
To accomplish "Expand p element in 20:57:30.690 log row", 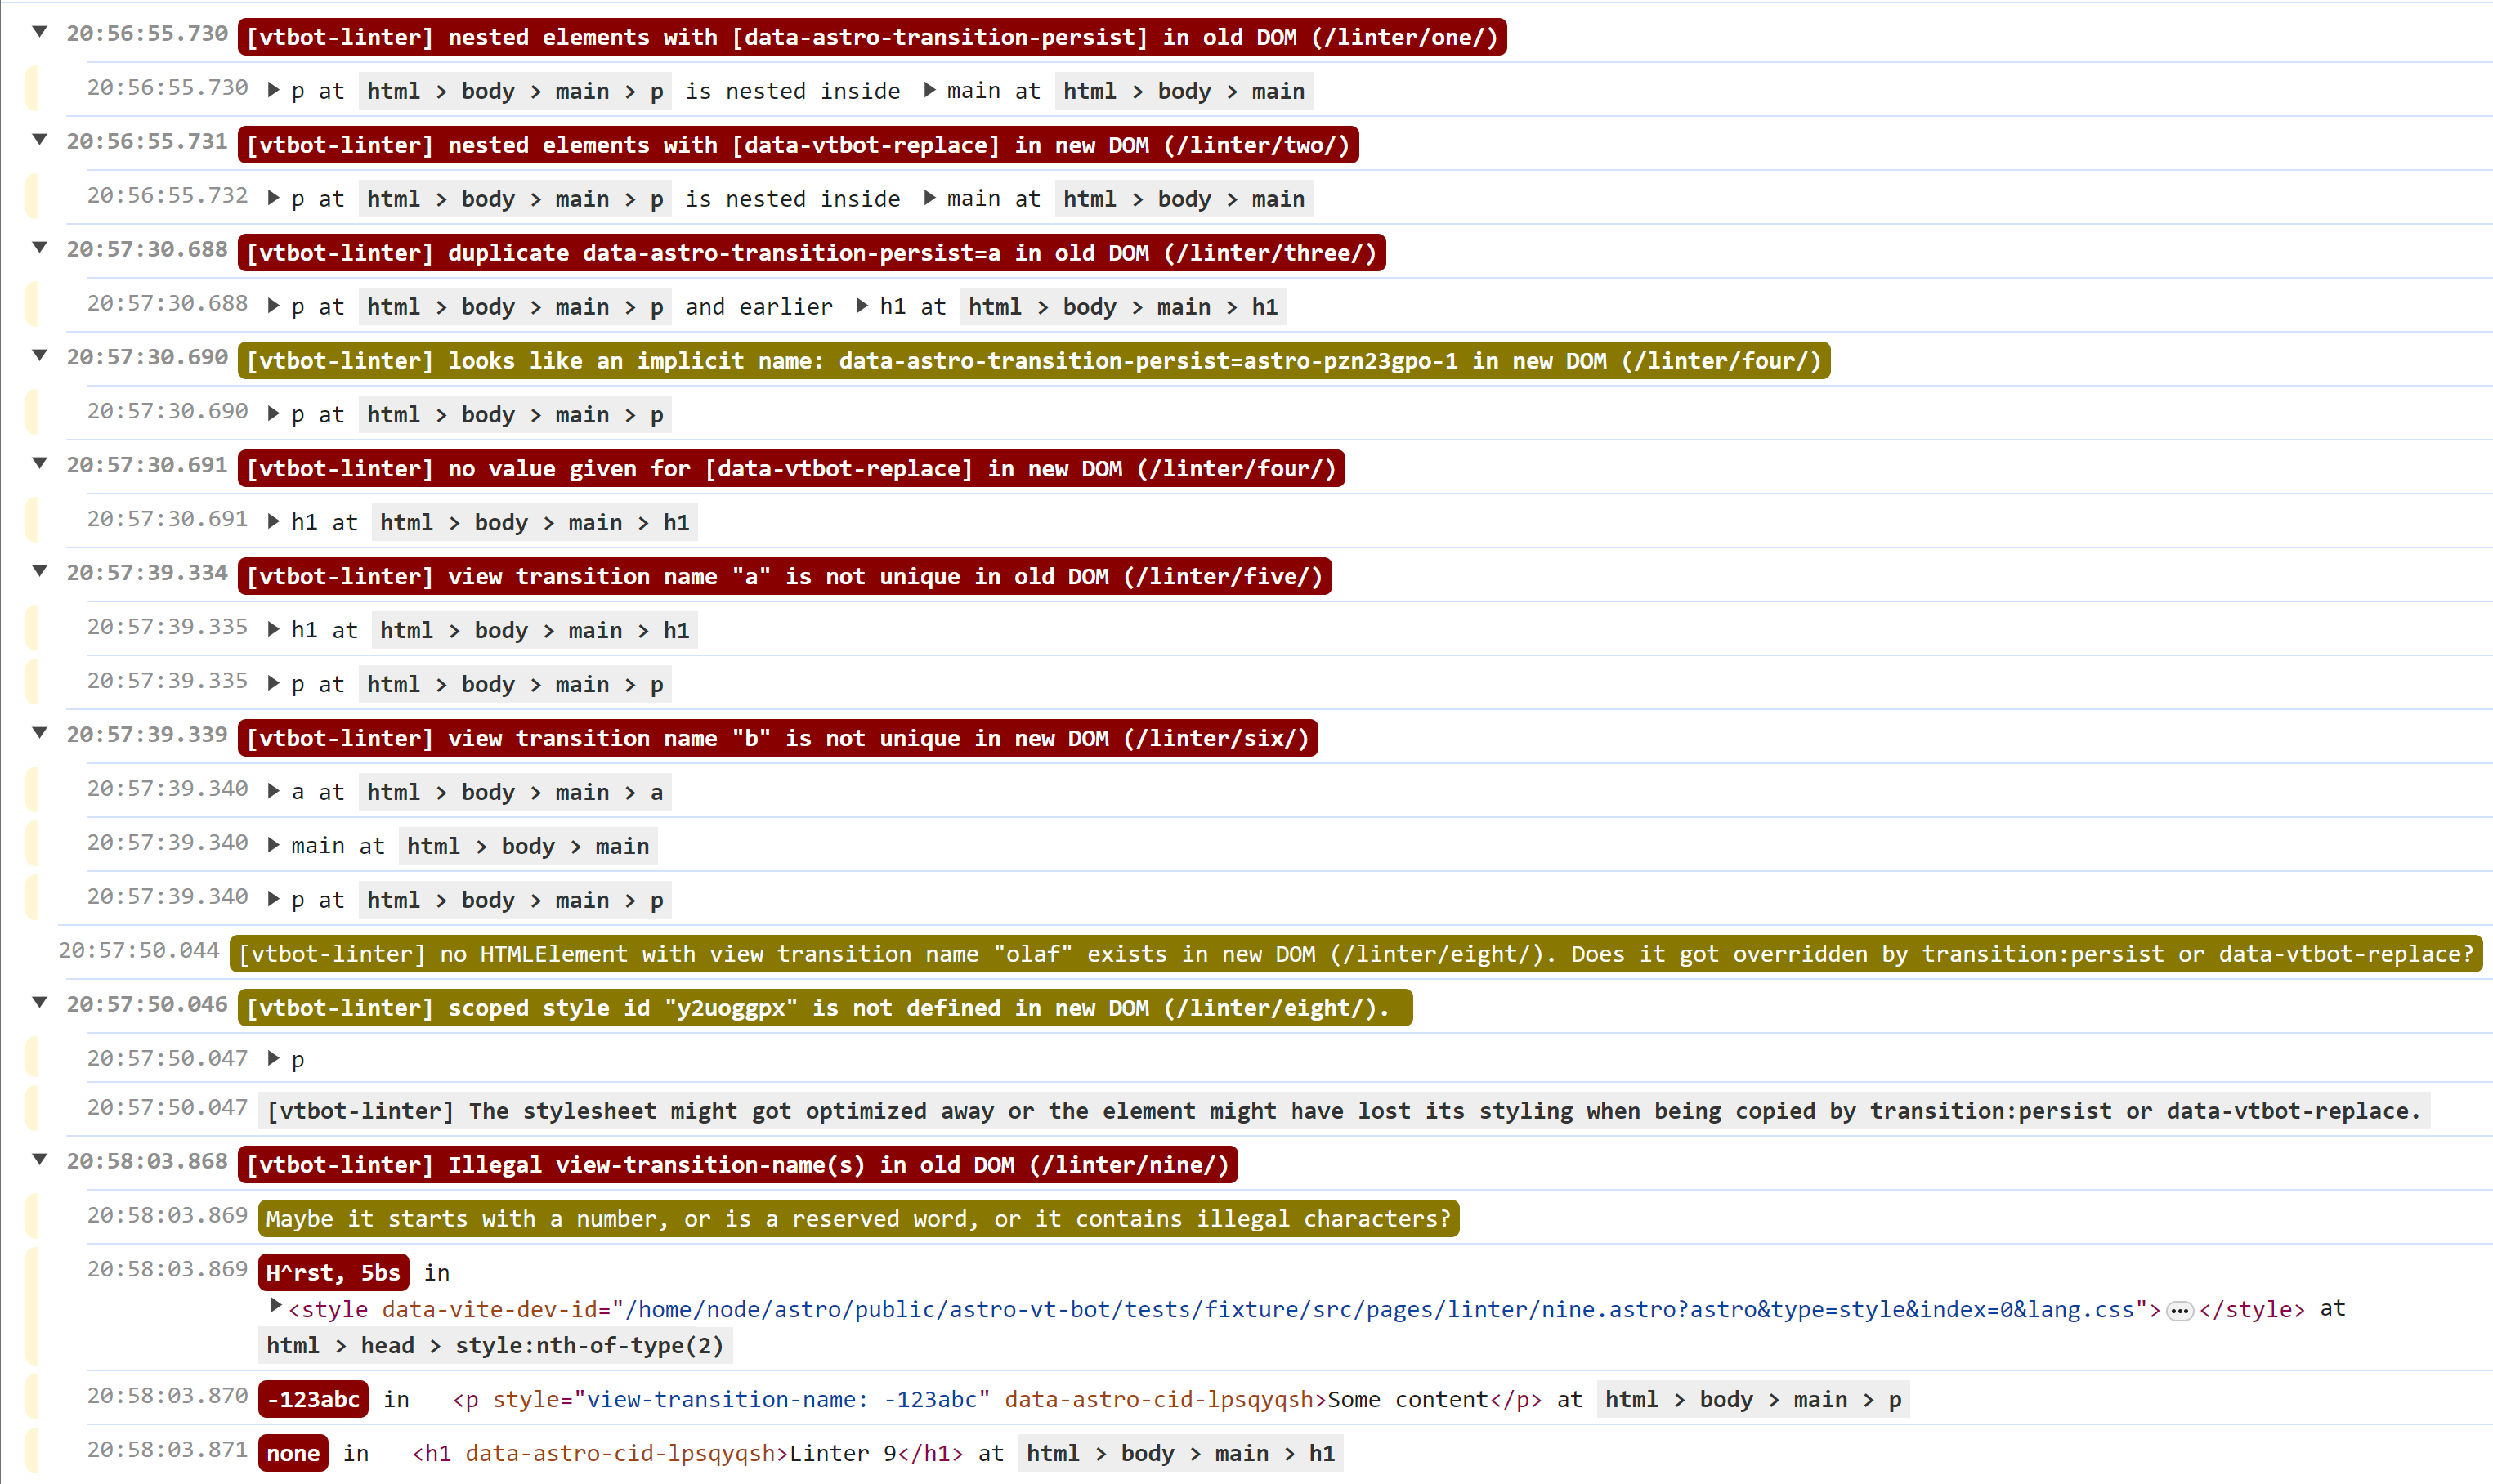I will coord(274,414).
